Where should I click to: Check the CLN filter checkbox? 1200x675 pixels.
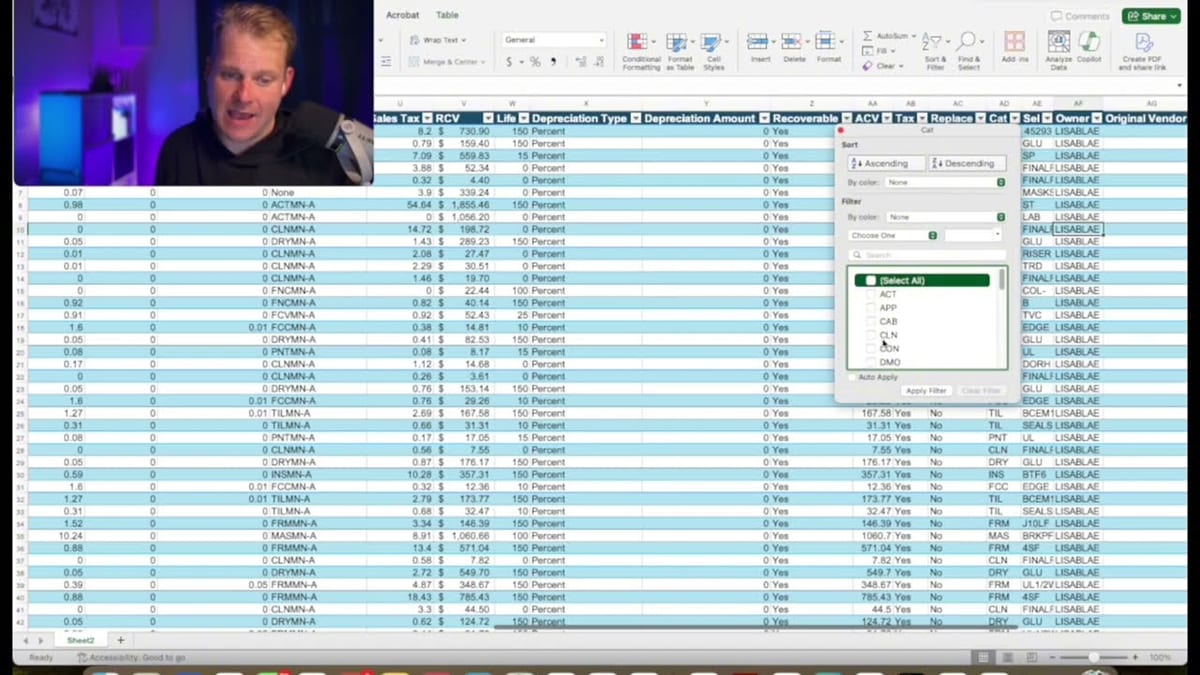[x=871, y=335]
